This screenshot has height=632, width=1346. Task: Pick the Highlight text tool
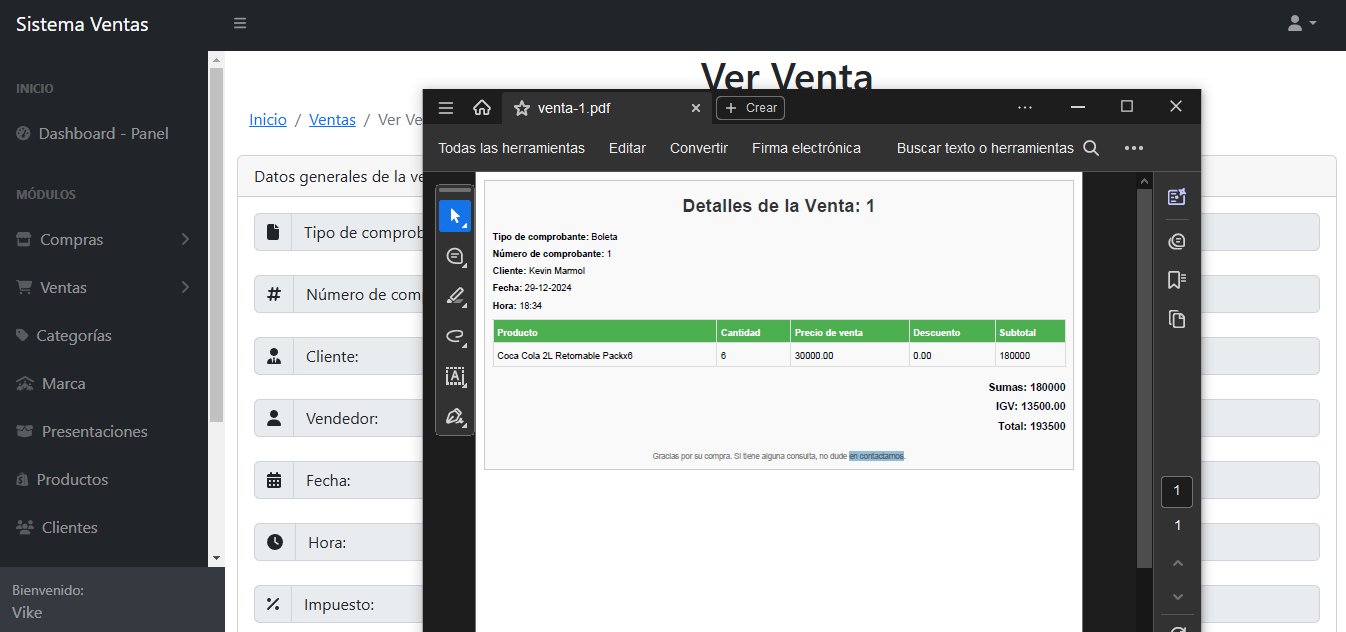(455, 296)
